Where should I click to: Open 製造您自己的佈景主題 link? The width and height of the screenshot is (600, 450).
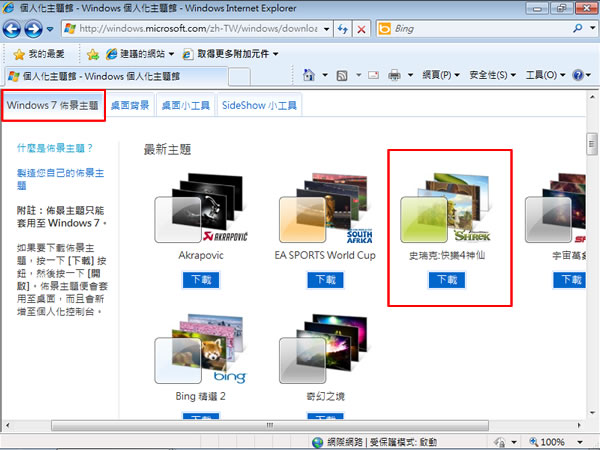(x=60, y=179)
